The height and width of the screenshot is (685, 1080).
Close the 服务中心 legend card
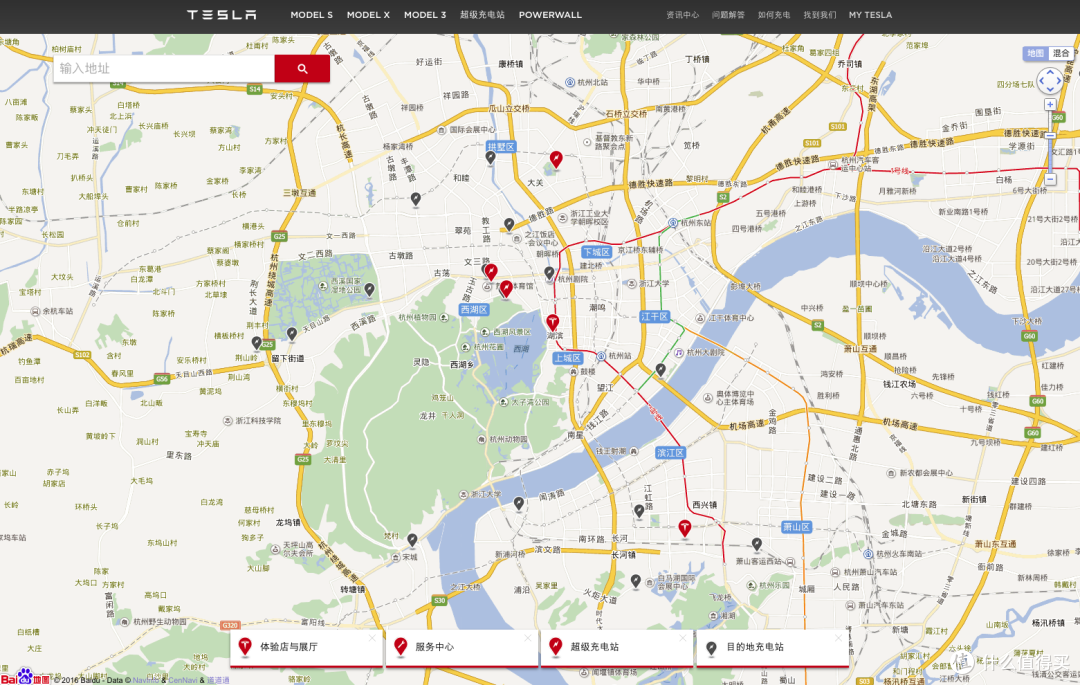[528, 638]
